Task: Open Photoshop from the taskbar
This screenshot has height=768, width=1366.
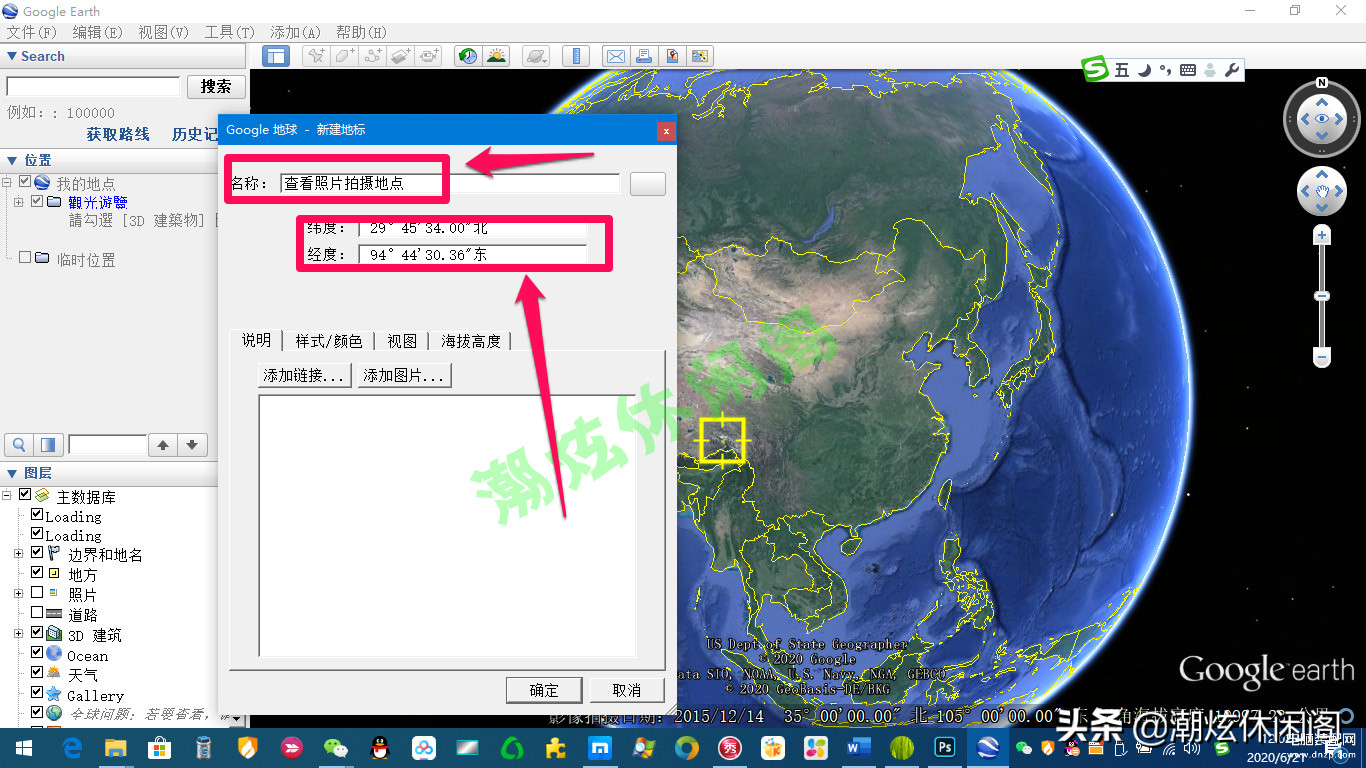Action: 945,747
